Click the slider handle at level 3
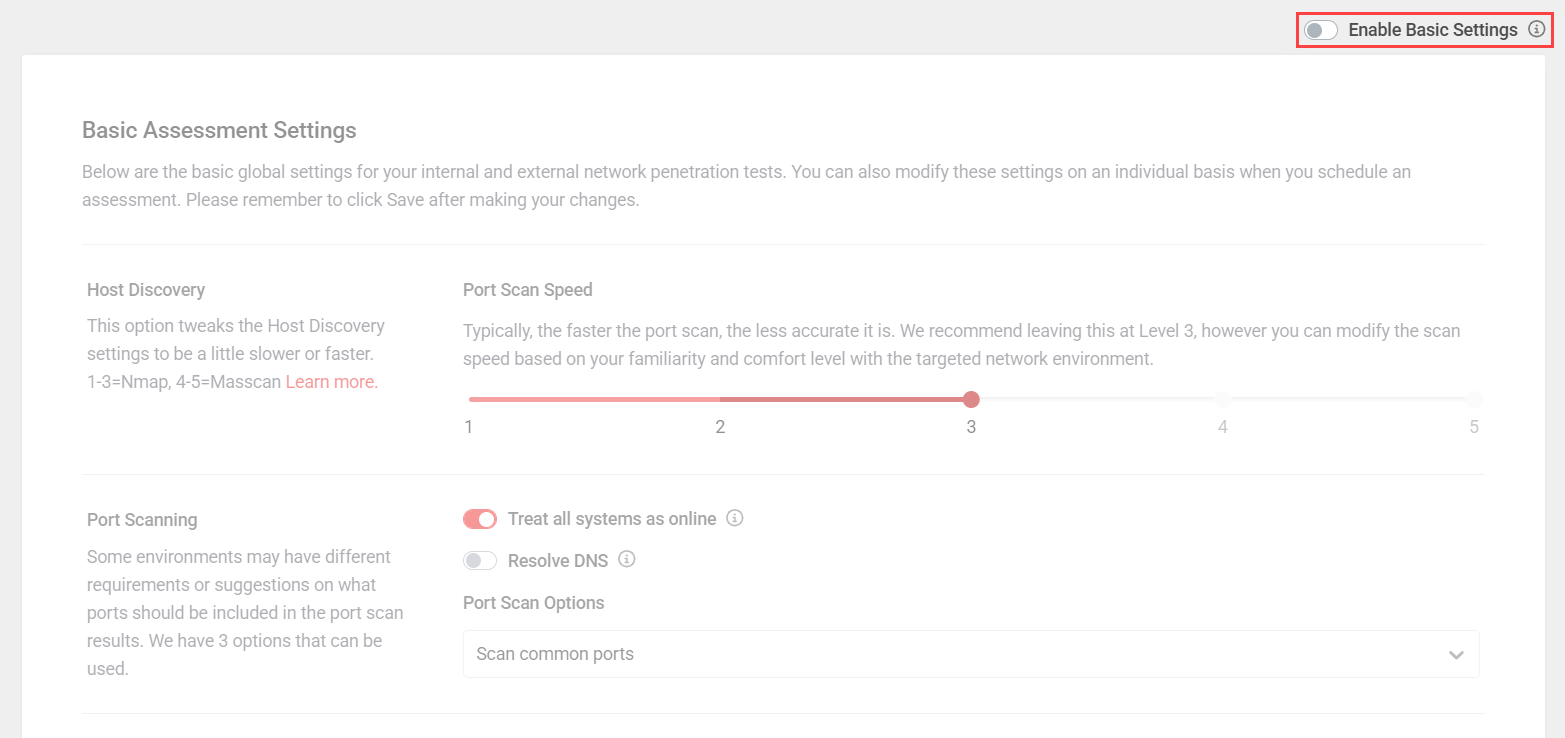The width and height of the screenshot is (1565, 738). pyautogui.click(x=971, y=400)
